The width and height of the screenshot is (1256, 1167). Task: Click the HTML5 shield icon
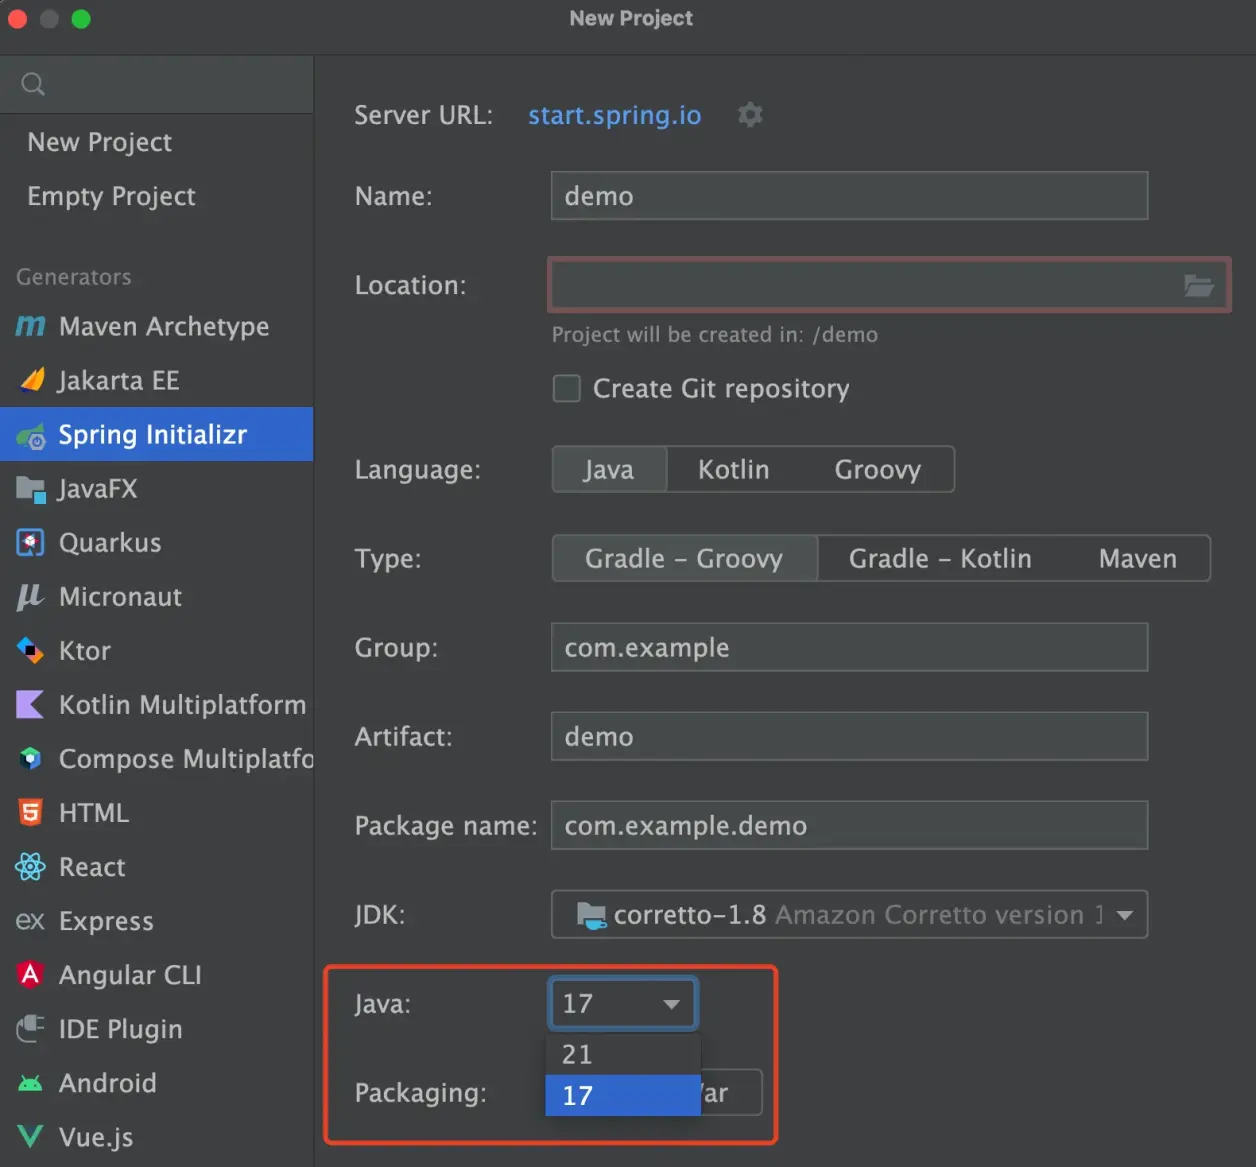pos(31,813)
